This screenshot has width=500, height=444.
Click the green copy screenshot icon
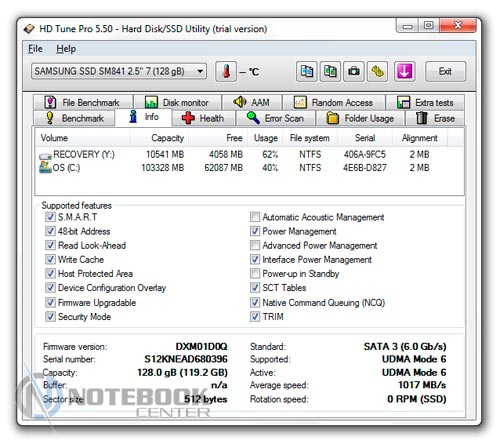tap(330, 71)
